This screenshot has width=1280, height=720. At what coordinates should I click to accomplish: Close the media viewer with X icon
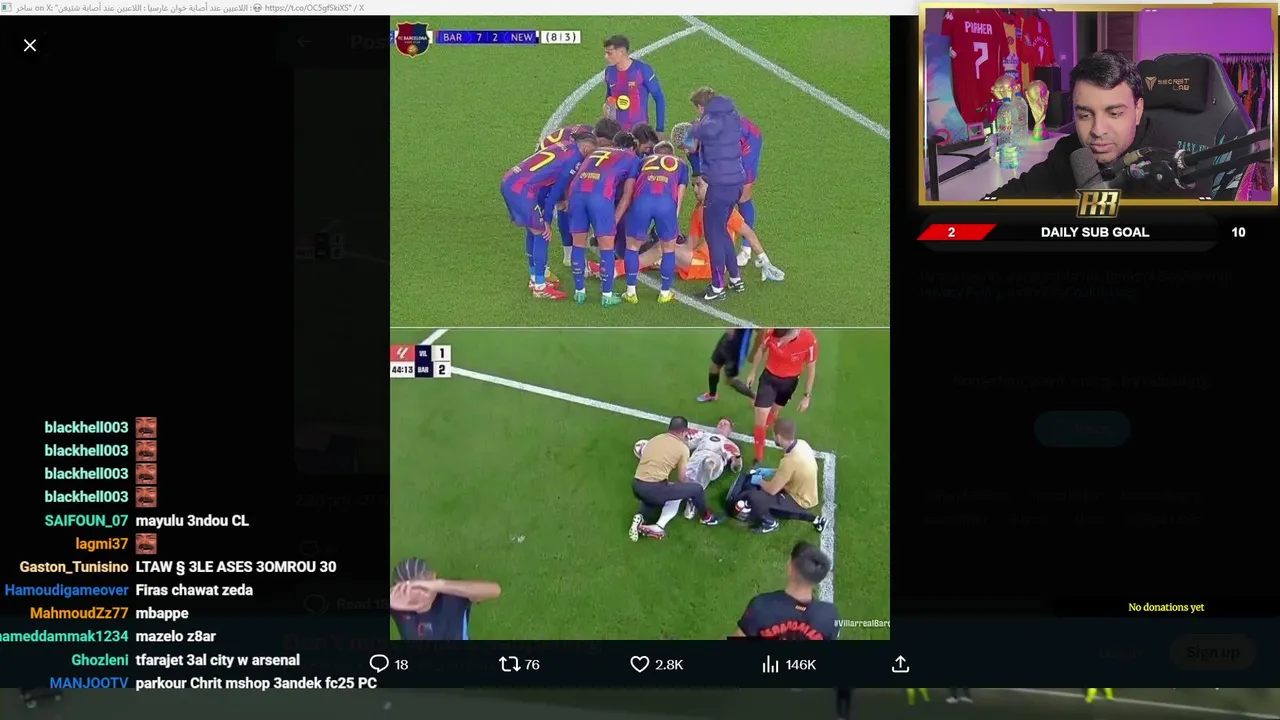(30, 45)
